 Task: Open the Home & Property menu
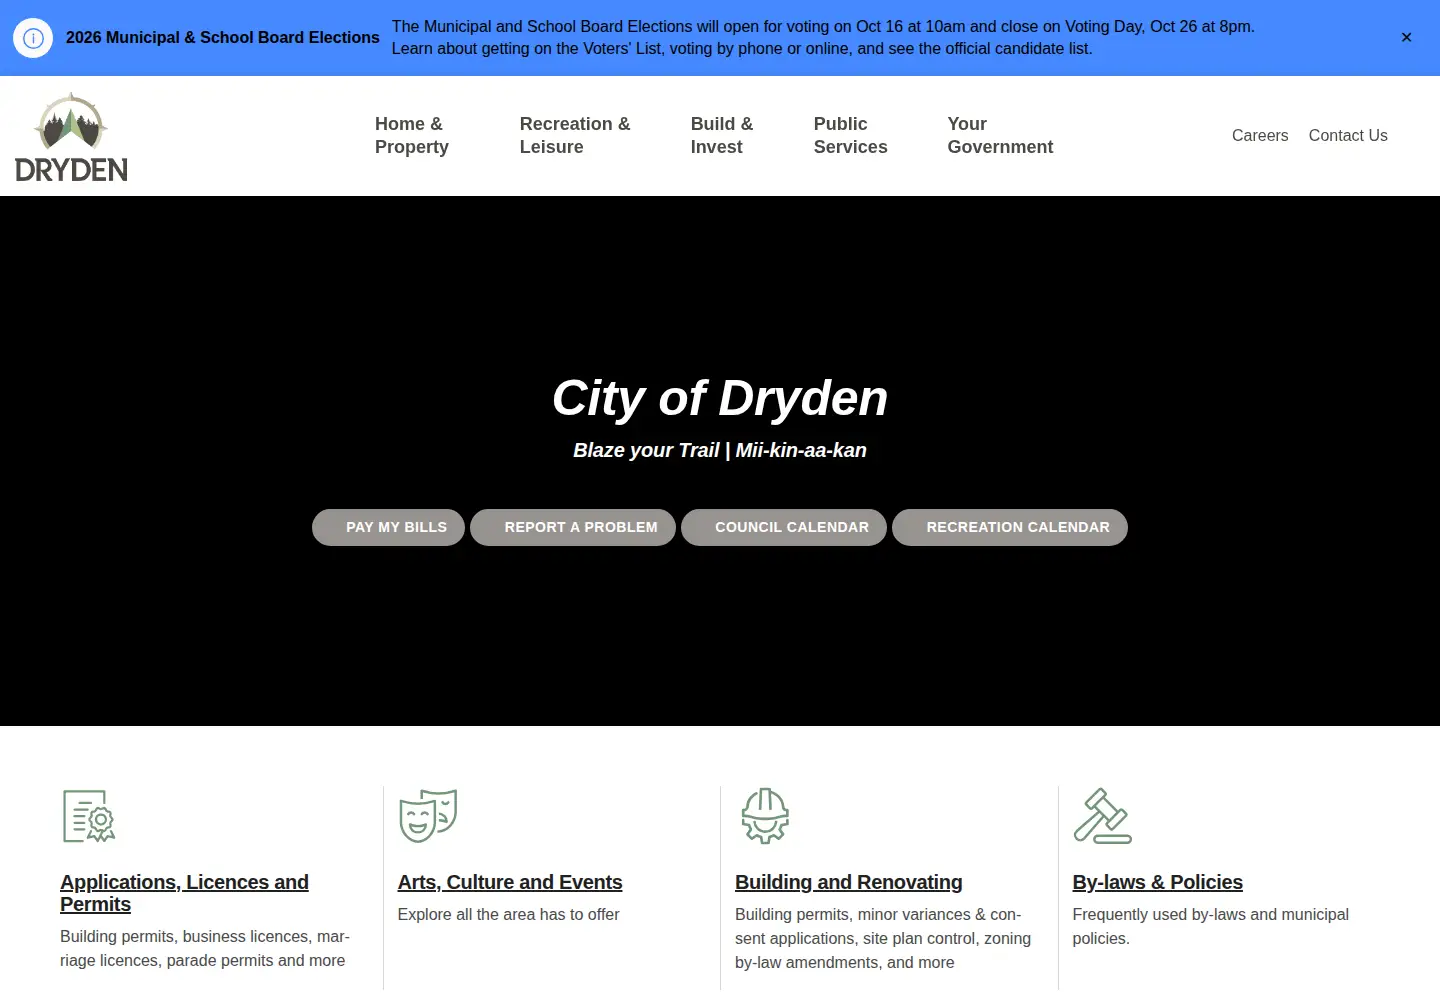point(412,135)
